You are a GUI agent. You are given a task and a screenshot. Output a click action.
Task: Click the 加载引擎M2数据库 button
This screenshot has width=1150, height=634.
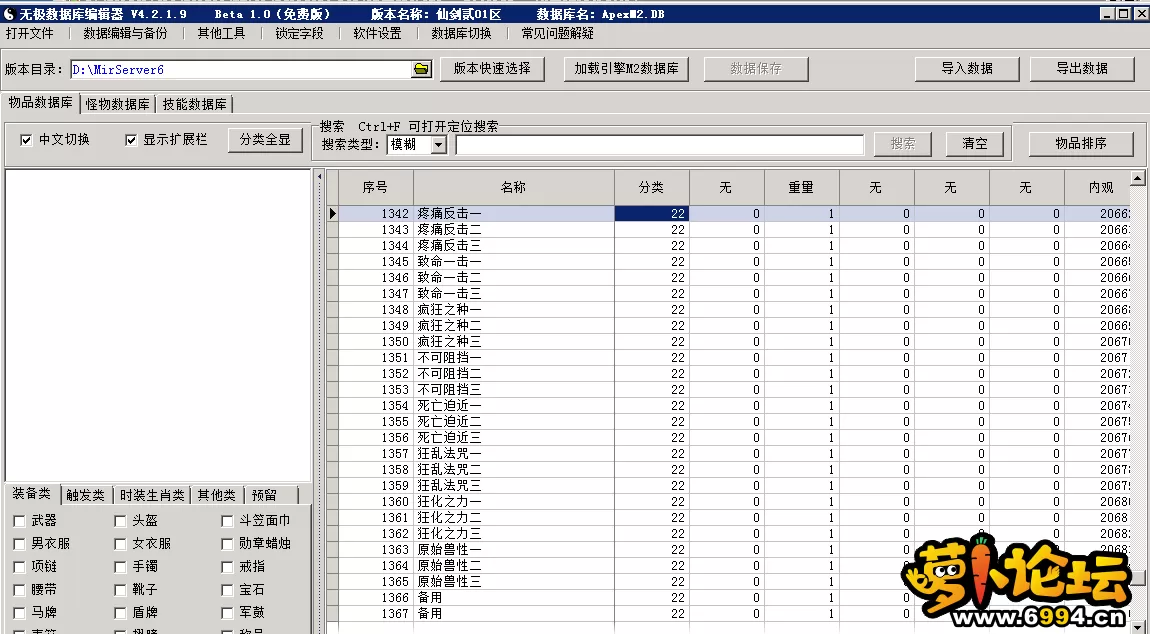(626, 68)
